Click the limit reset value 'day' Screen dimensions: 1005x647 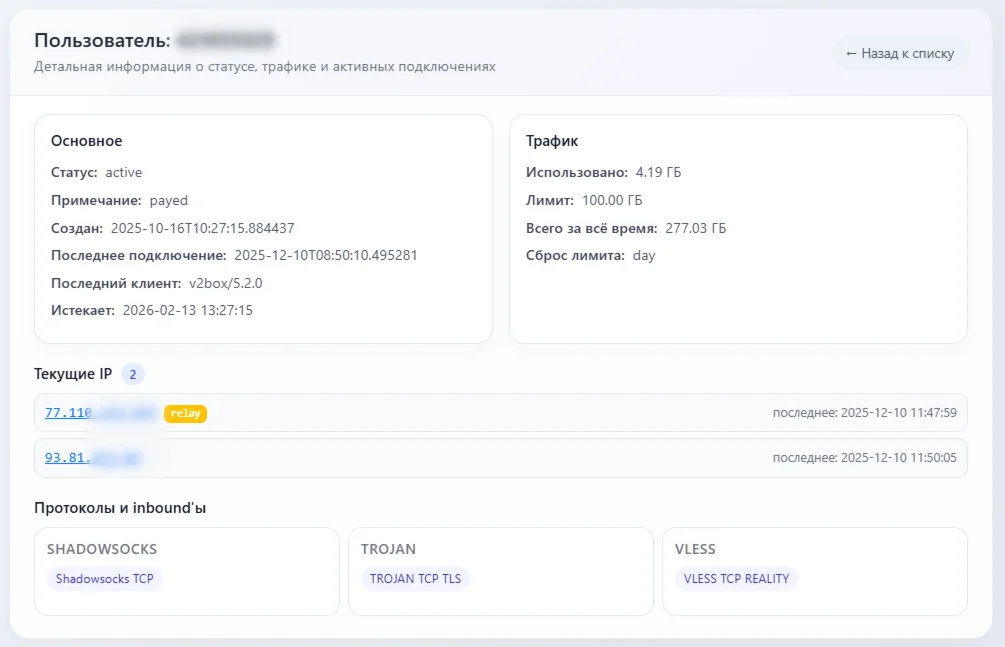644,255
